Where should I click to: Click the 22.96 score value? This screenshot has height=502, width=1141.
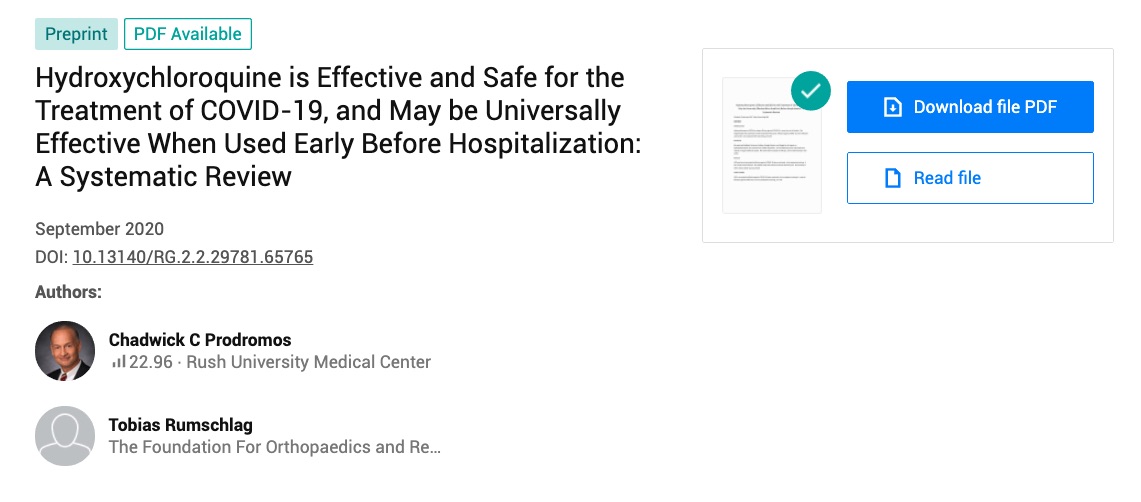(151, 362)
